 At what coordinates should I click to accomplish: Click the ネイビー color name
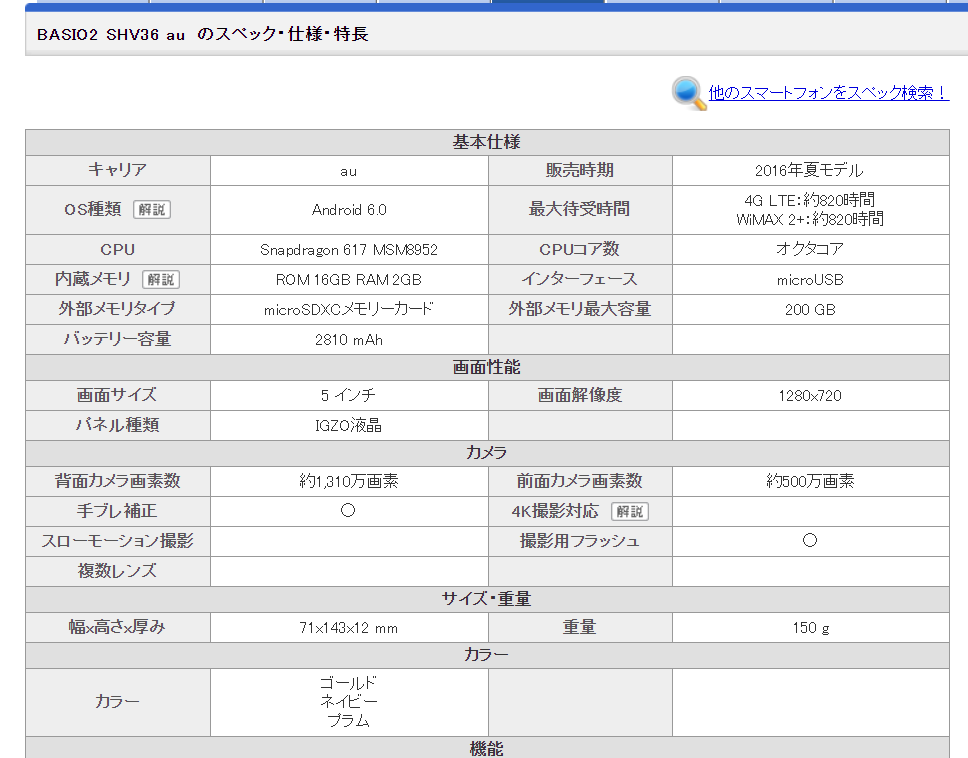(x=348, y=702)
